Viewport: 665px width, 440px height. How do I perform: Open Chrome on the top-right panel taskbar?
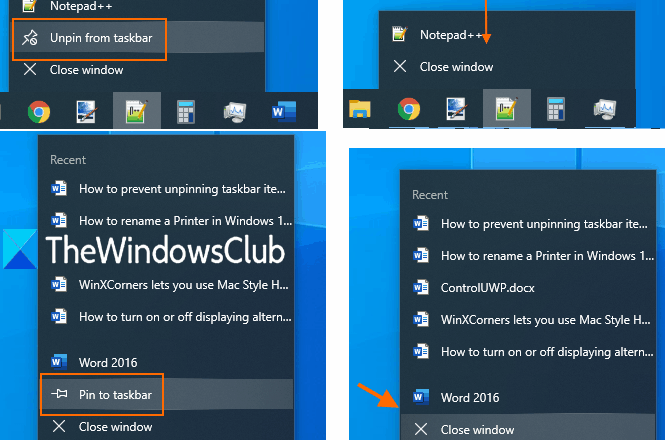[x=409, y=109]
